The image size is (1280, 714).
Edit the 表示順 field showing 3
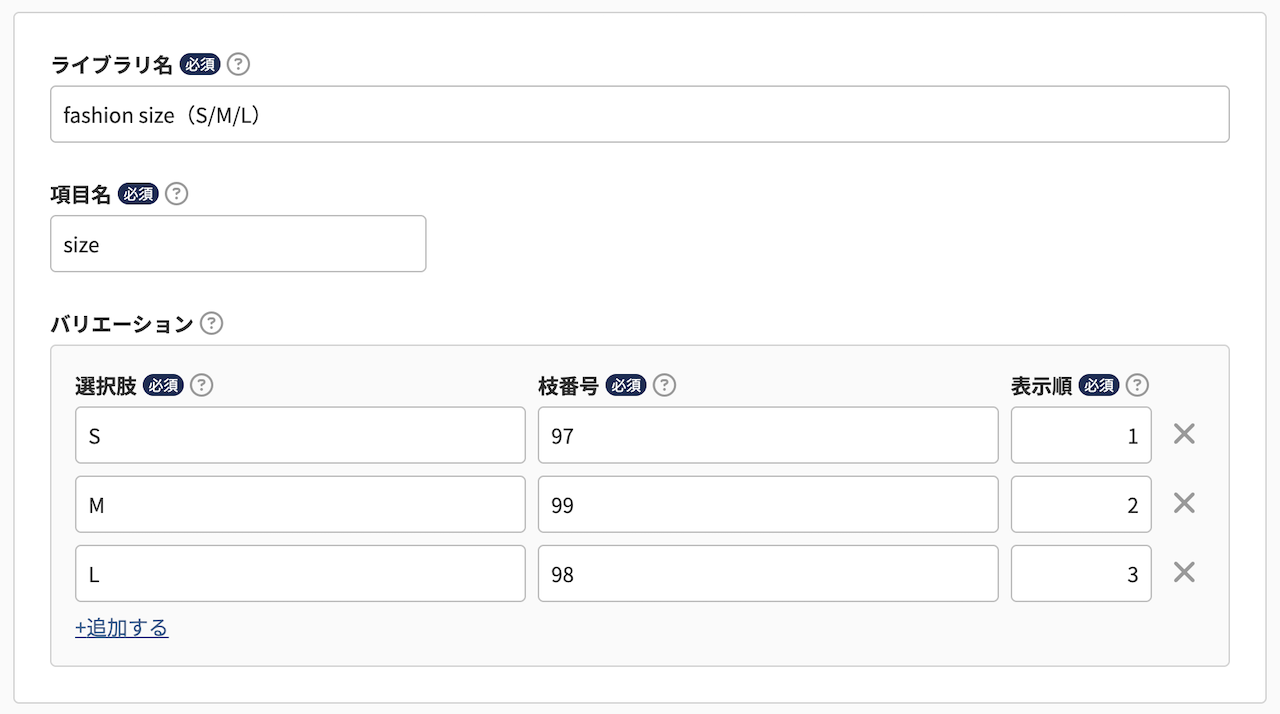point(1081,573)
